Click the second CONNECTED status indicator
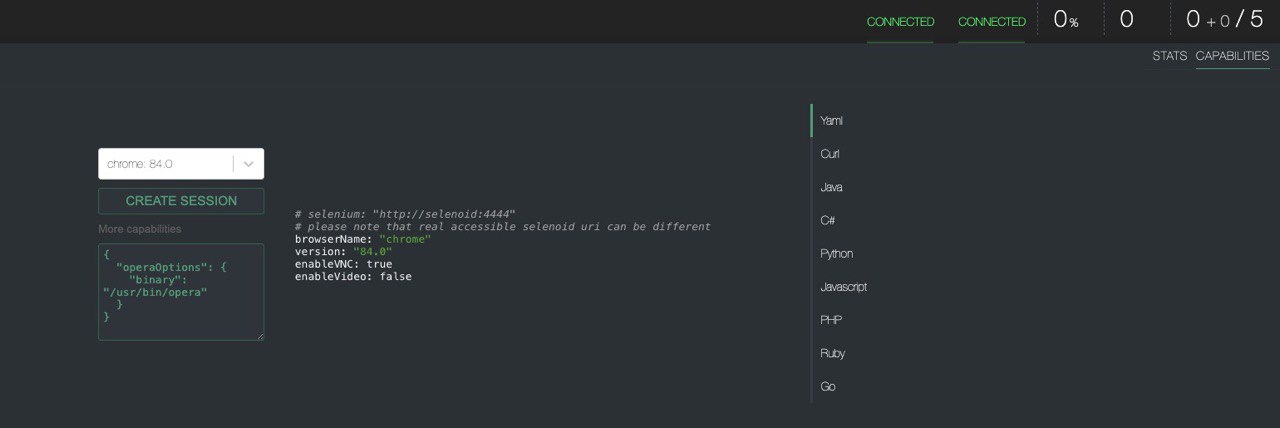The height and width of the screenshot is (428, 1280). tap(991, 22)
